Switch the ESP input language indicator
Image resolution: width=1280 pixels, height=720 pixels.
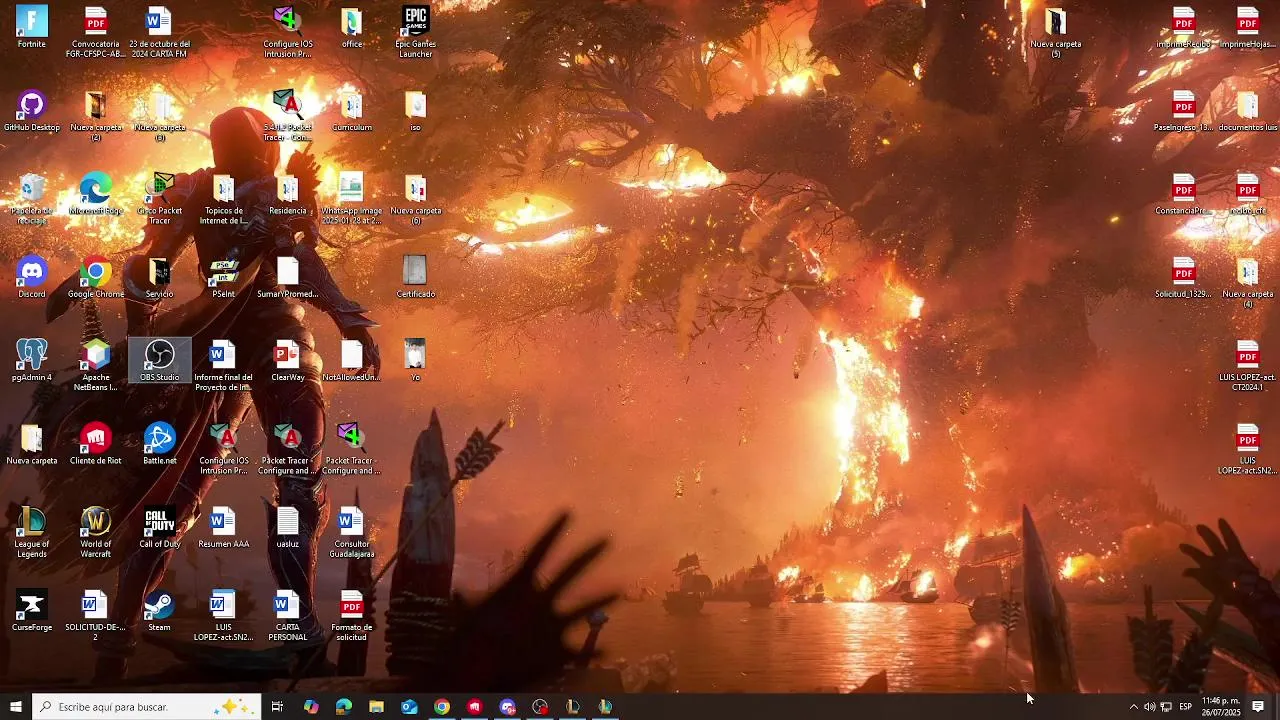[x=1185, y=707]
